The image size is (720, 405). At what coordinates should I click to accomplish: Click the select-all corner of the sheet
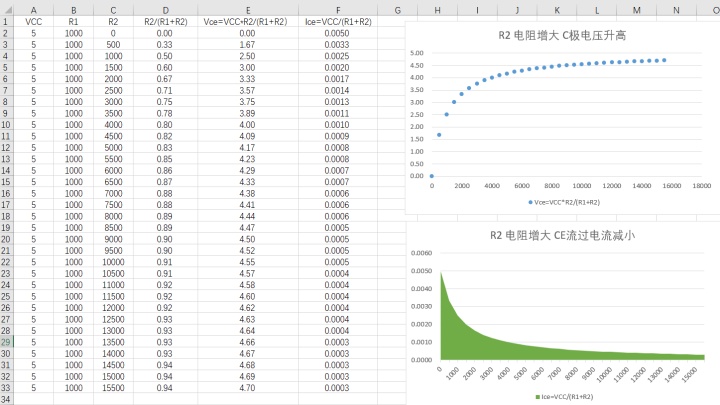coord(5,9)
